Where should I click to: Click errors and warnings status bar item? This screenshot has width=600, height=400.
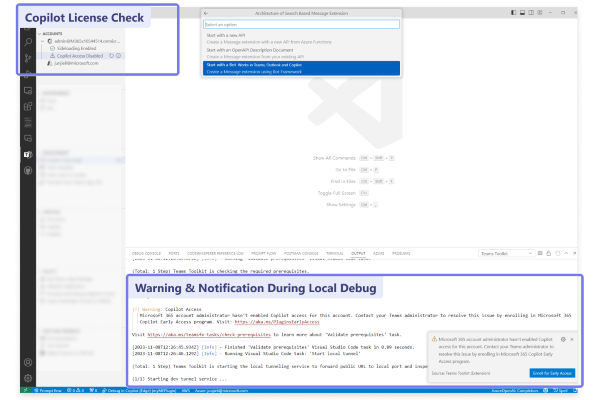76,390
